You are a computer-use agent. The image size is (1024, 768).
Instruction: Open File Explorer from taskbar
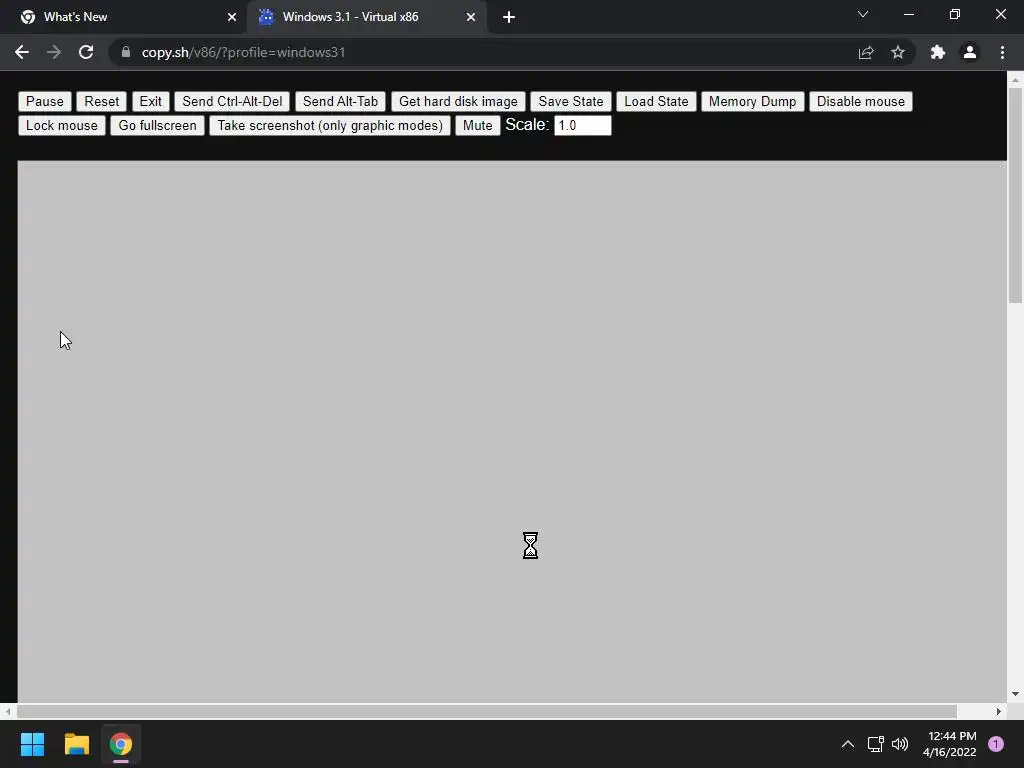pyautogui.click(x=76, y=744)
